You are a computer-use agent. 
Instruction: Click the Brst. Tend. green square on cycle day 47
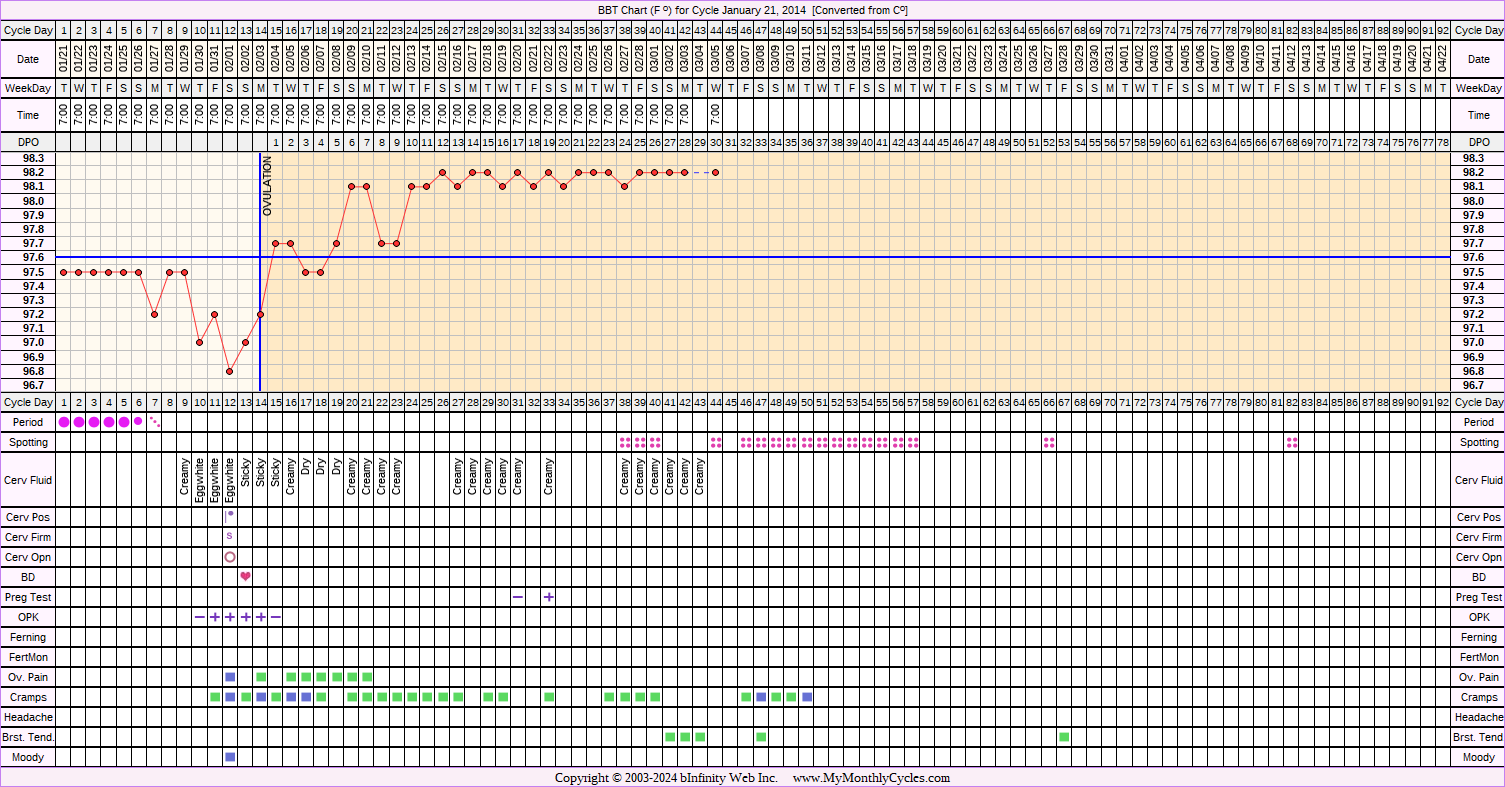(761, 737)
